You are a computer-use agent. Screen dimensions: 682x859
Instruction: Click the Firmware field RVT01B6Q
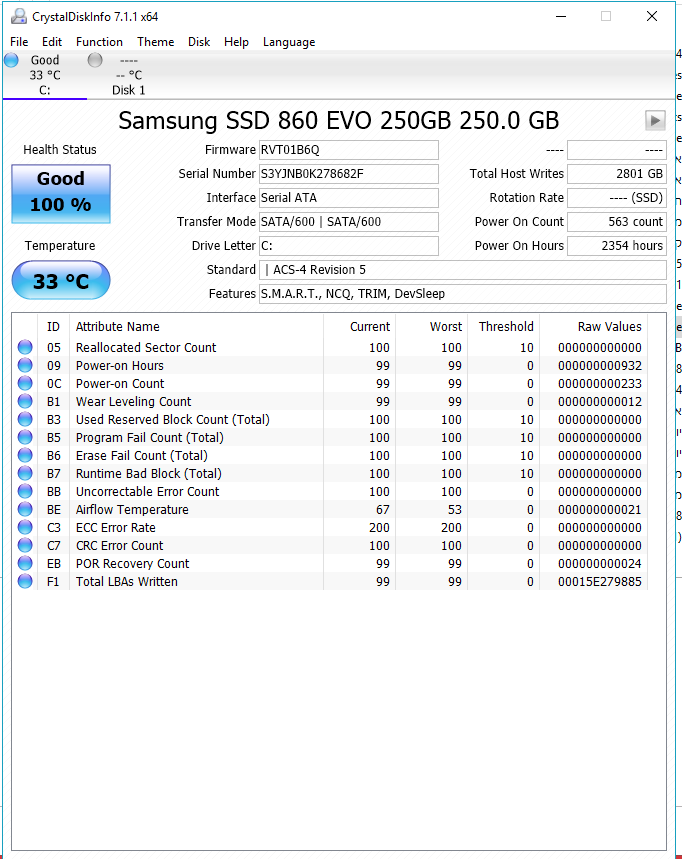pos(348,150)
